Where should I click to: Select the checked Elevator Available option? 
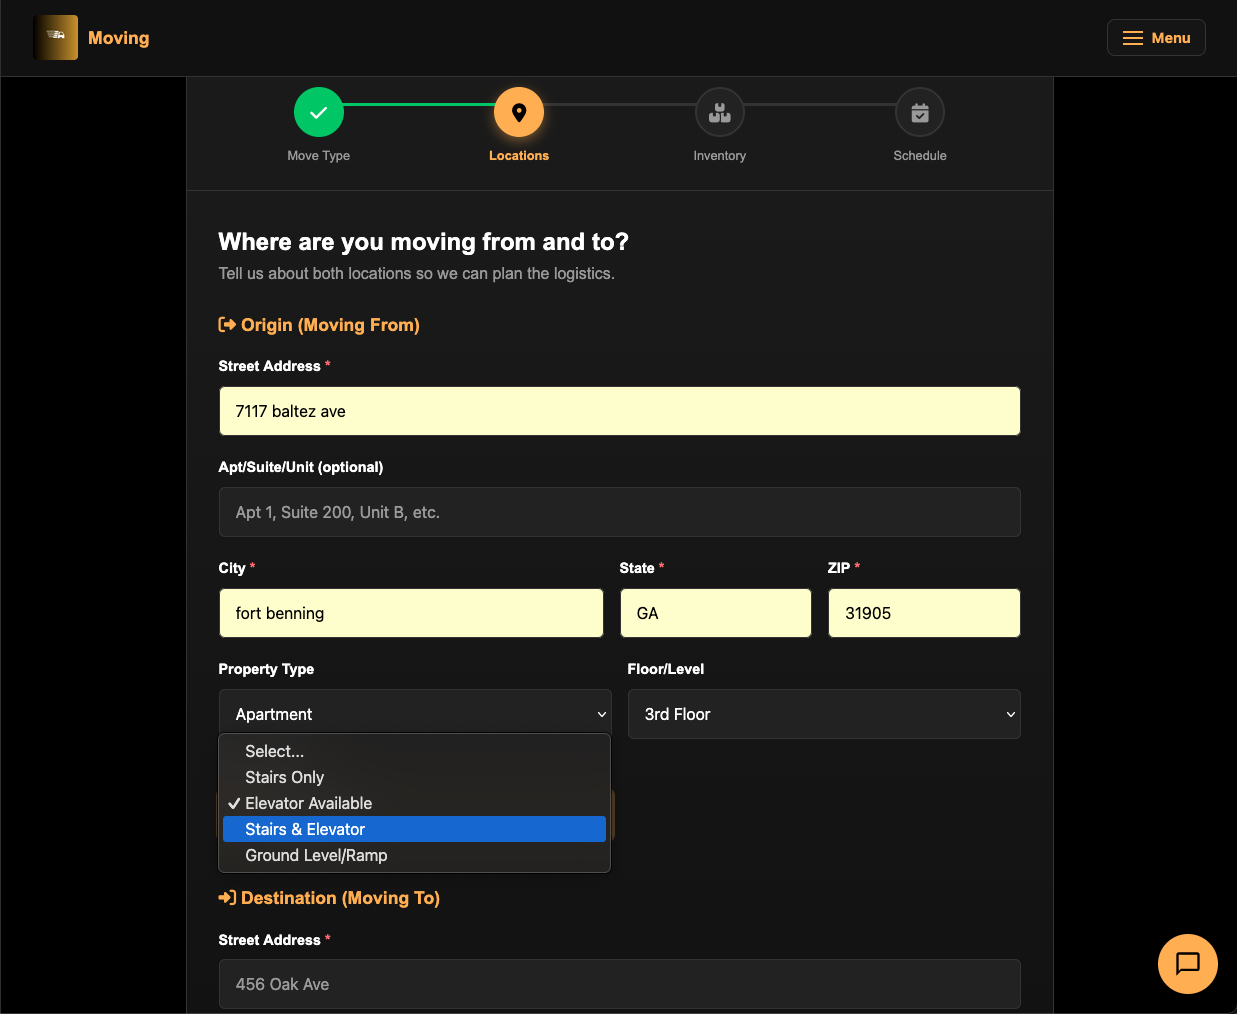[x=308, y=803]
